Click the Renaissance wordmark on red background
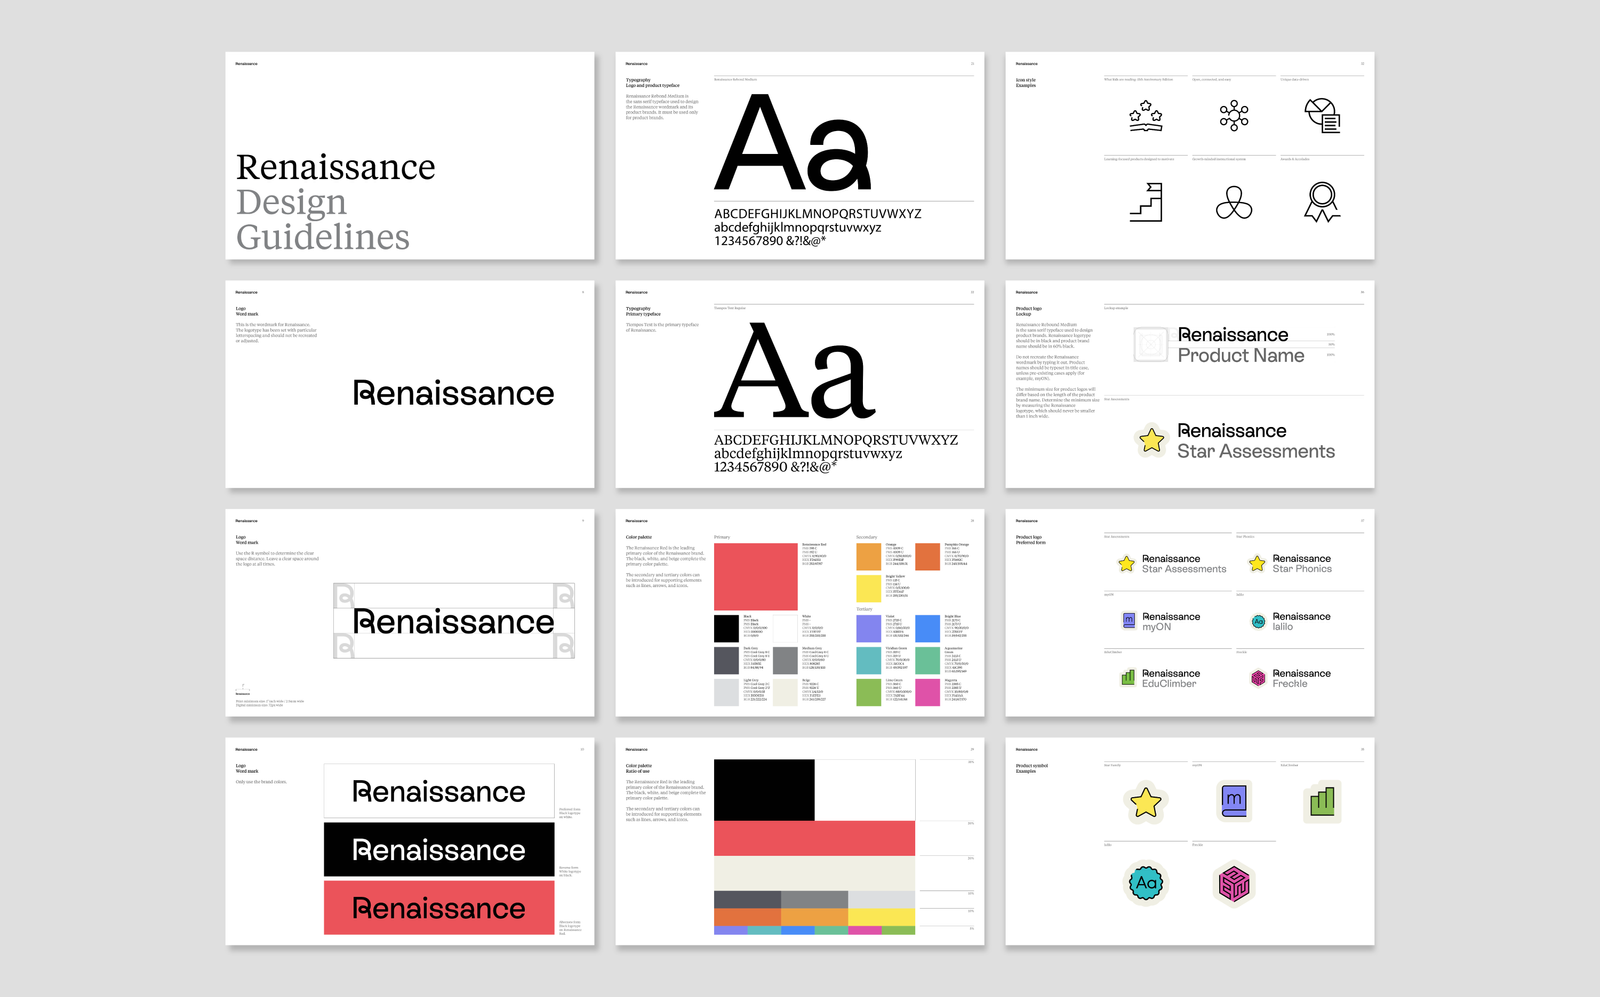This screenshot has height=997, width=1600. tap(439, 908)
